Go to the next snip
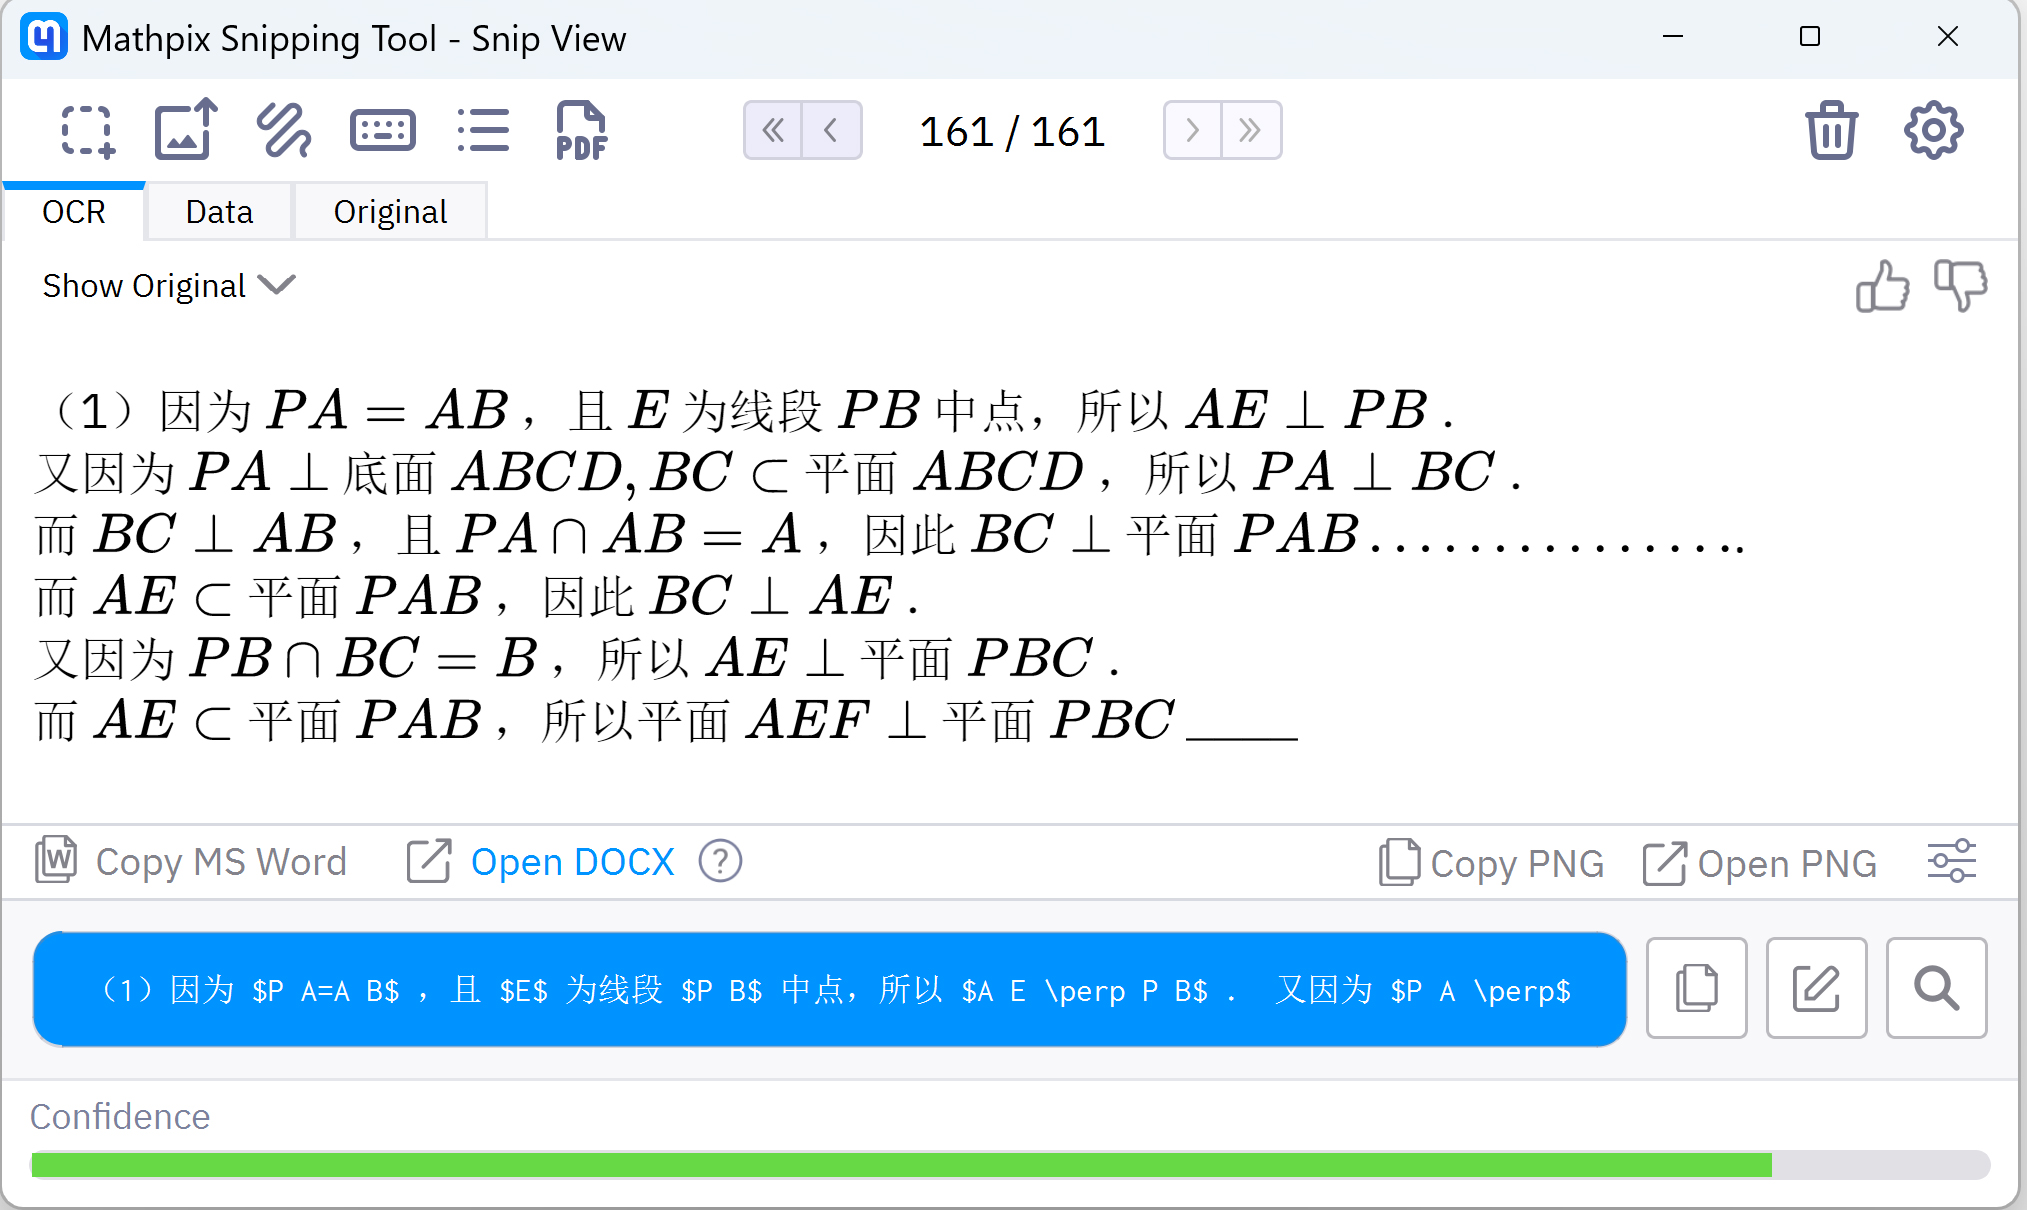The height and width of the screenshot is (1210, 2027). 1192,130
